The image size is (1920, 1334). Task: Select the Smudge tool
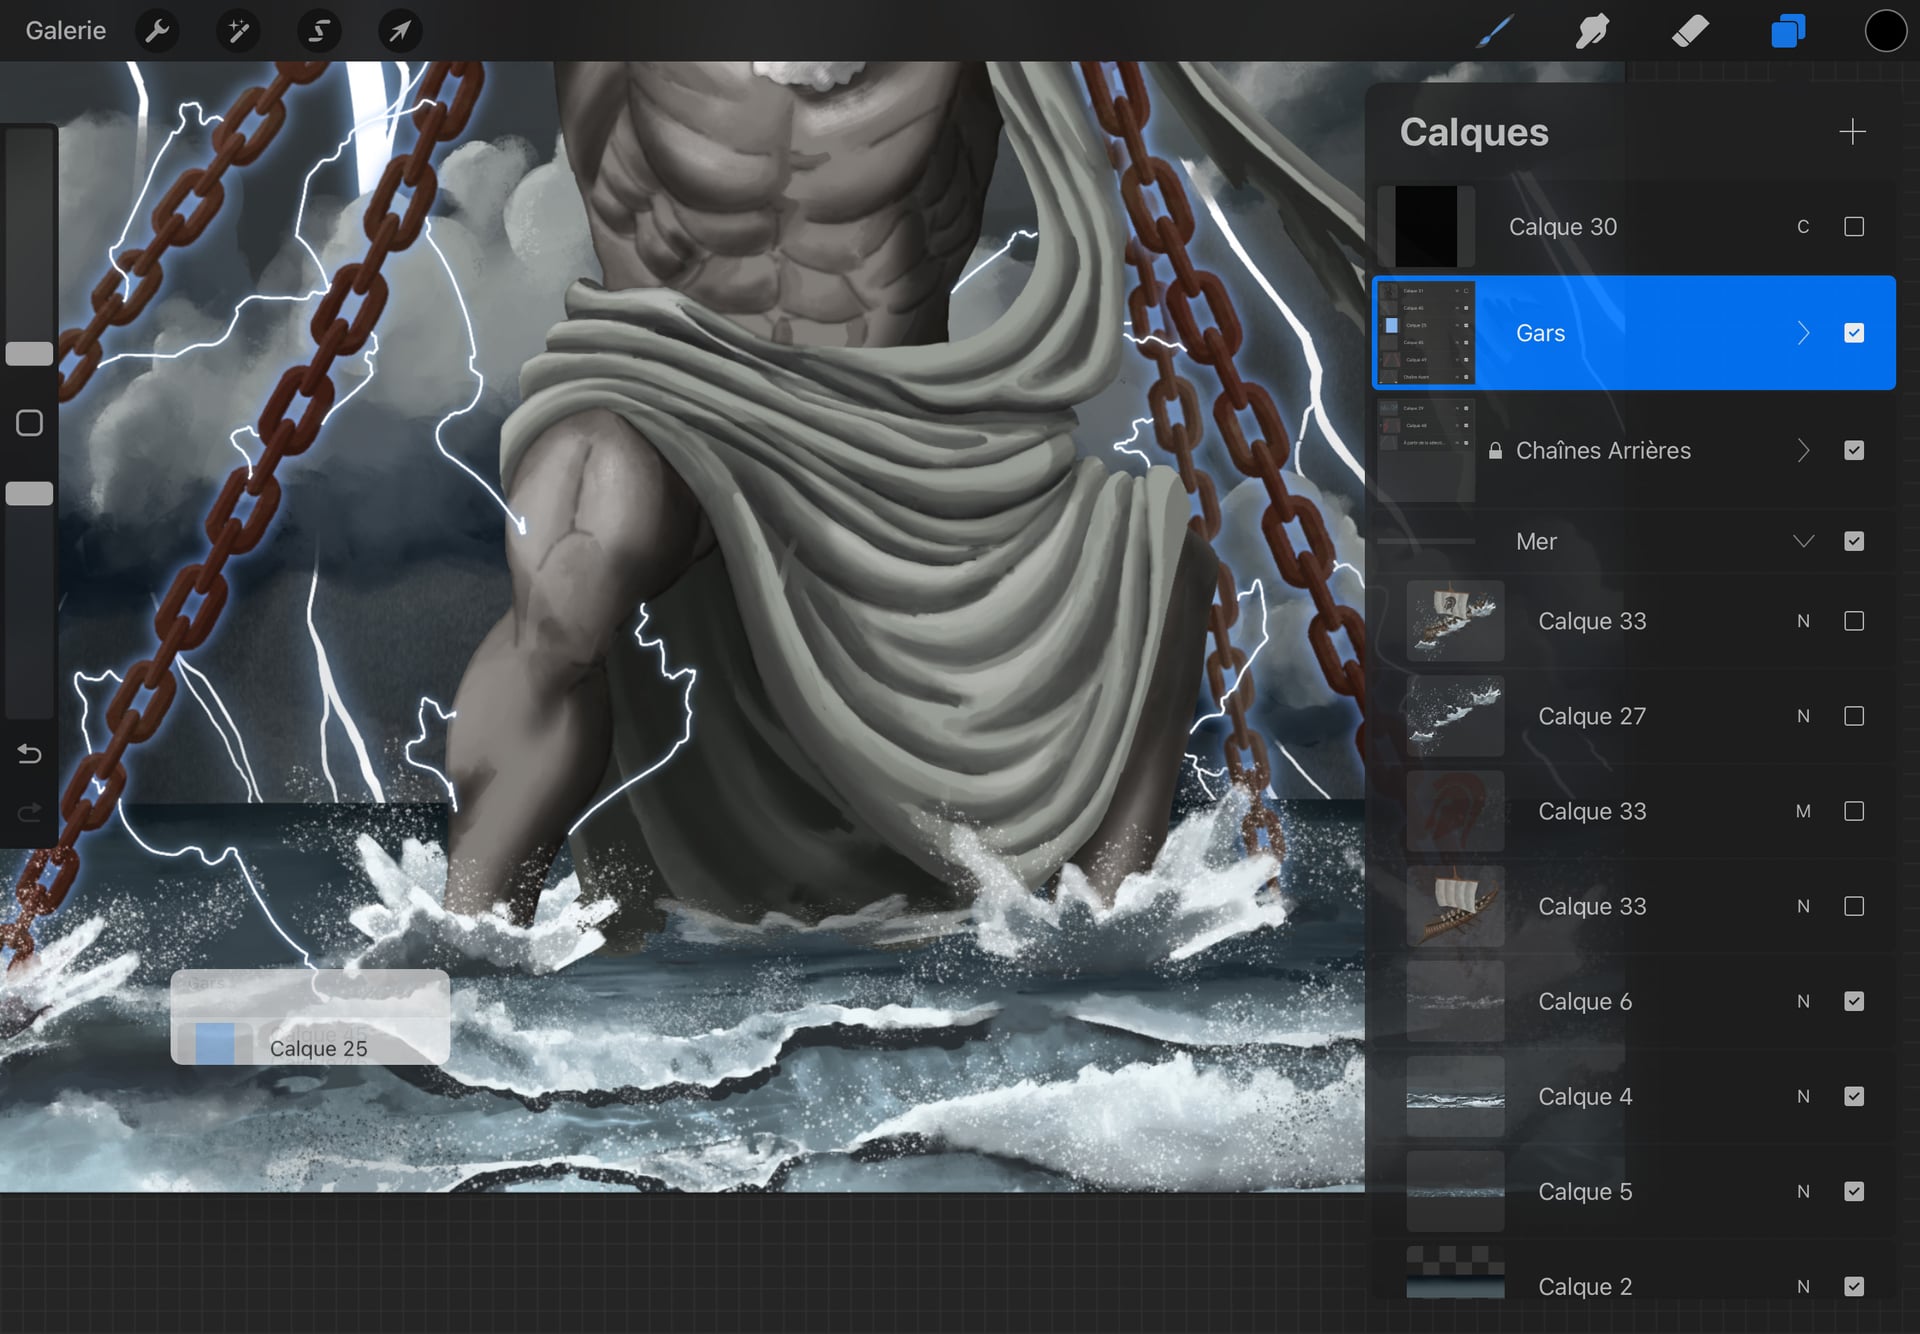pyautogui.click(x=1592, y=31)
